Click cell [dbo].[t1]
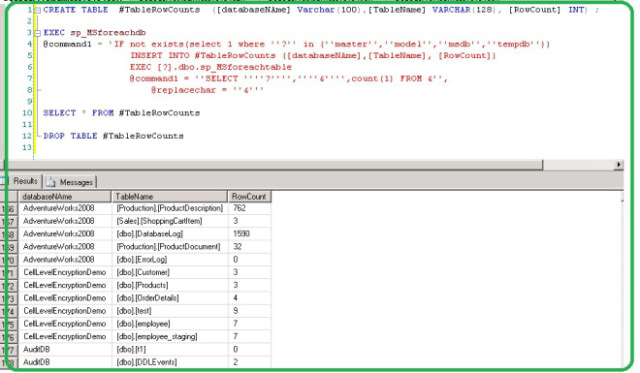 [x=169, y=349]
